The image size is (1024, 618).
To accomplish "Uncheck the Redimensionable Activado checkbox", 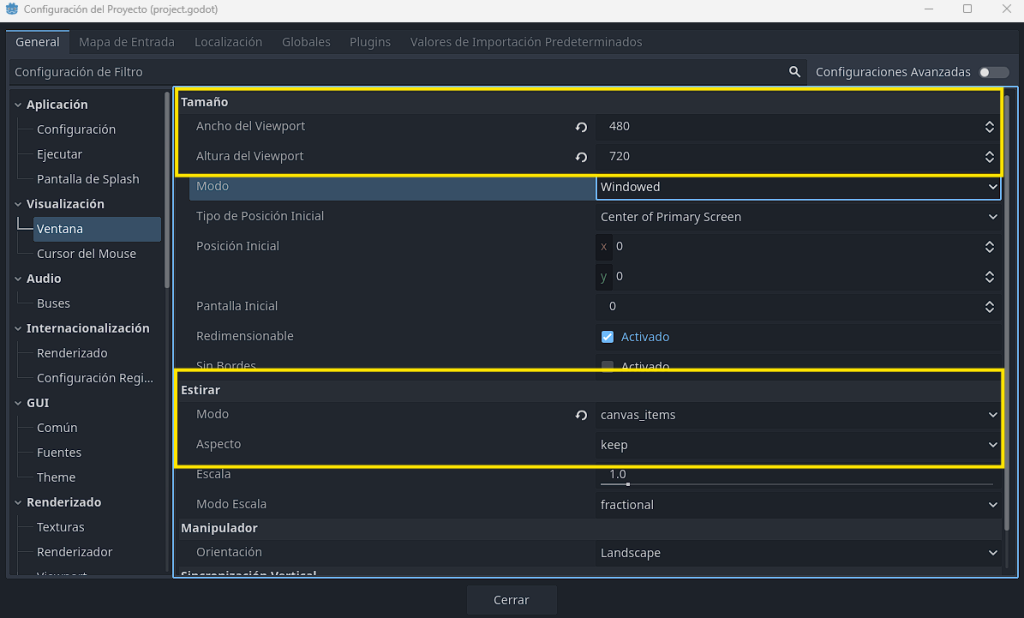I will coord(607,337).
